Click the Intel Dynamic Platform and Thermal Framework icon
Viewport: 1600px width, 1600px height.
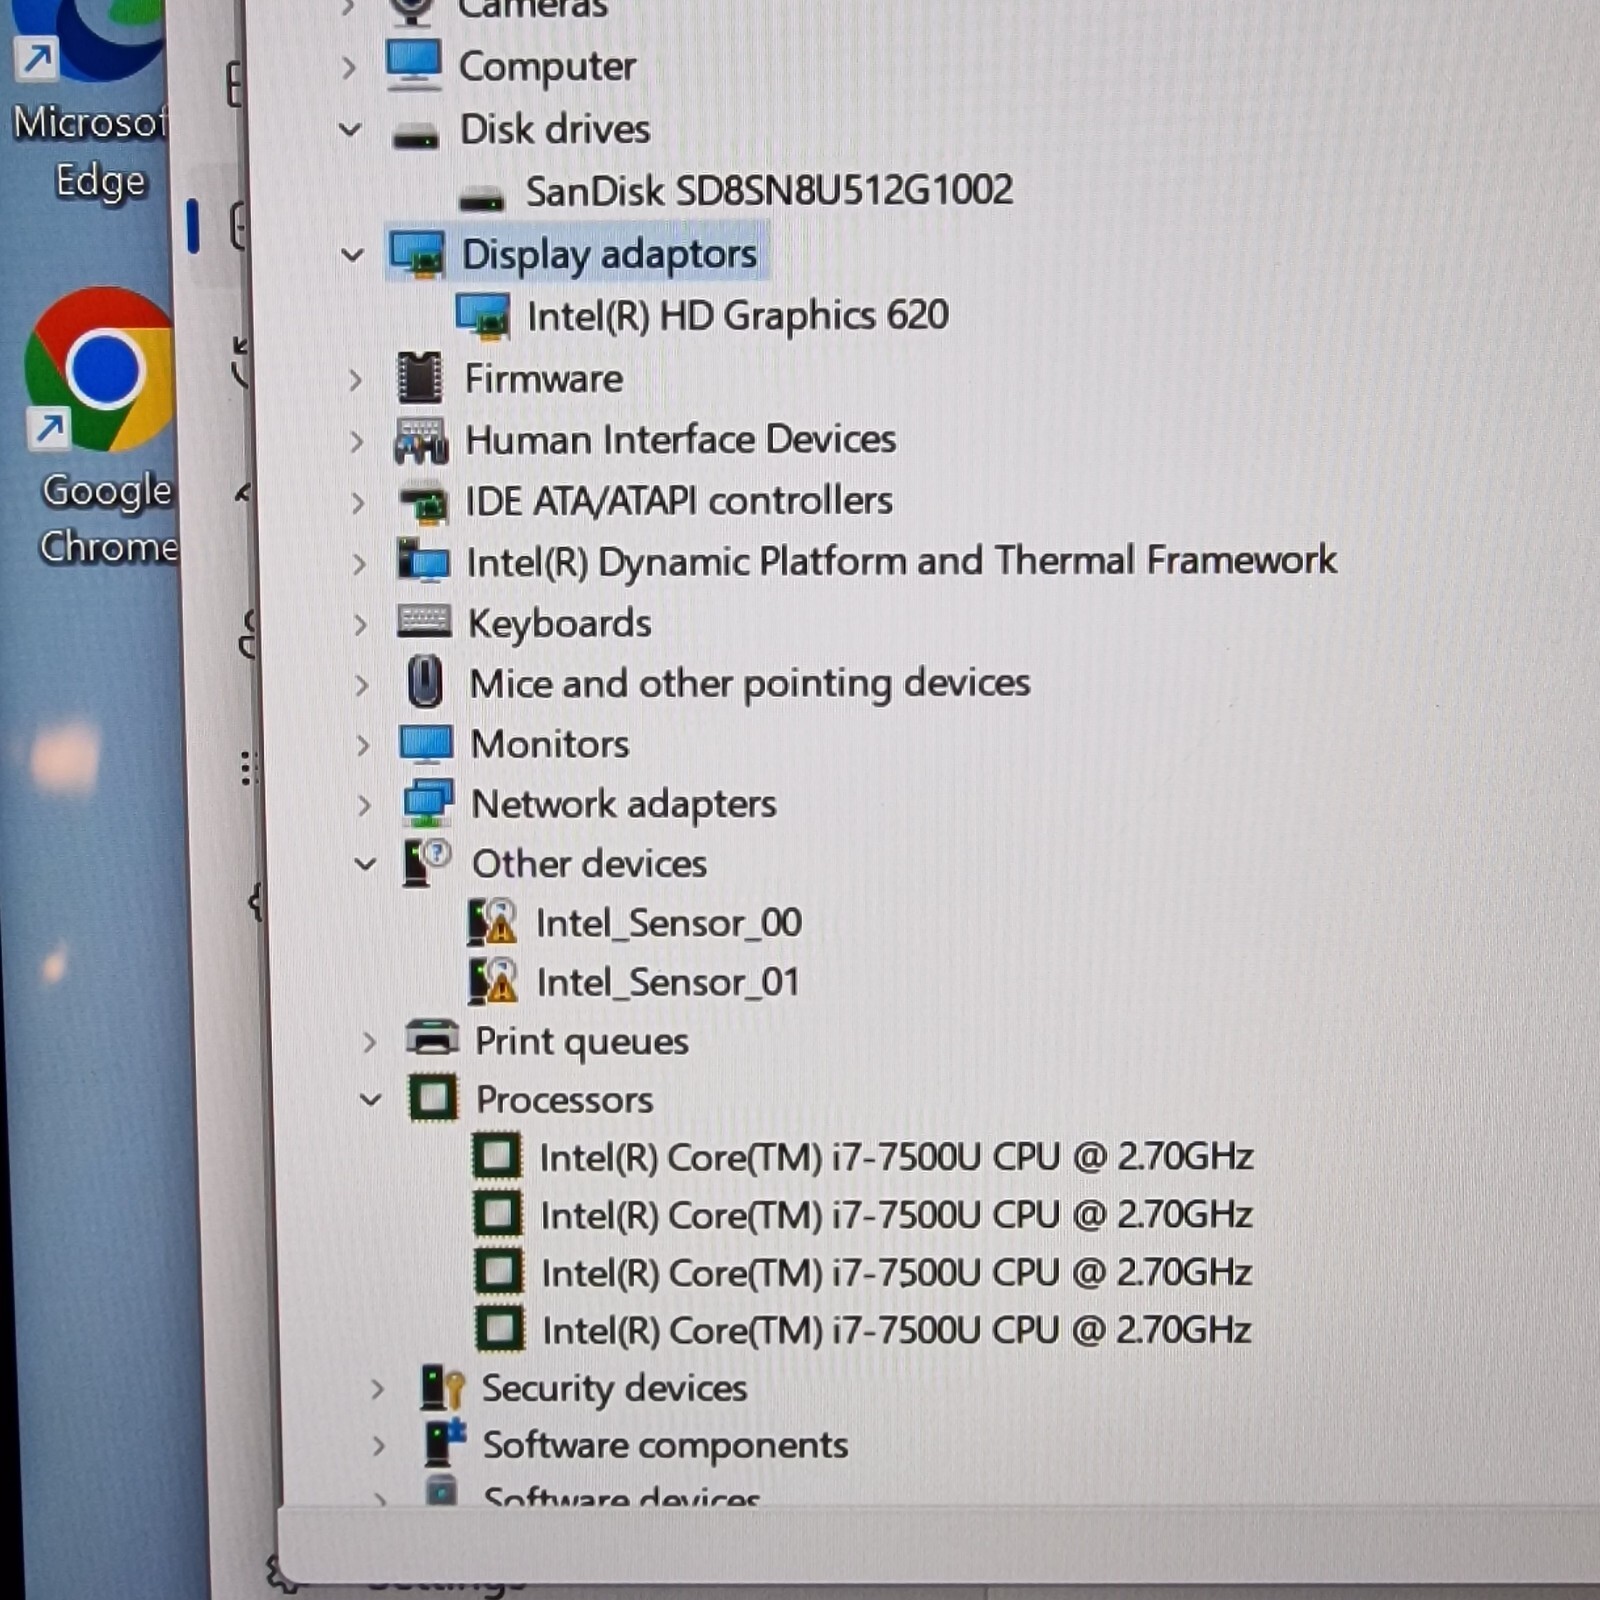click(423, 560)
